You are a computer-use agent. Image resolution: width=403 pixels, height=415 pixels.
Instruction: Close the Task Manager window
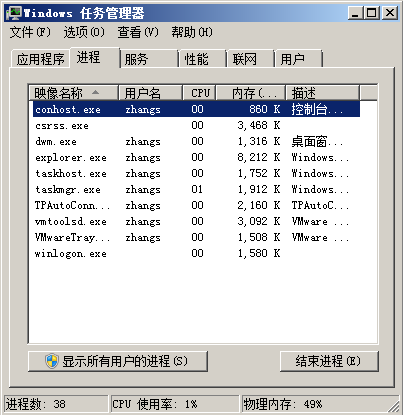tap(389, 13)
